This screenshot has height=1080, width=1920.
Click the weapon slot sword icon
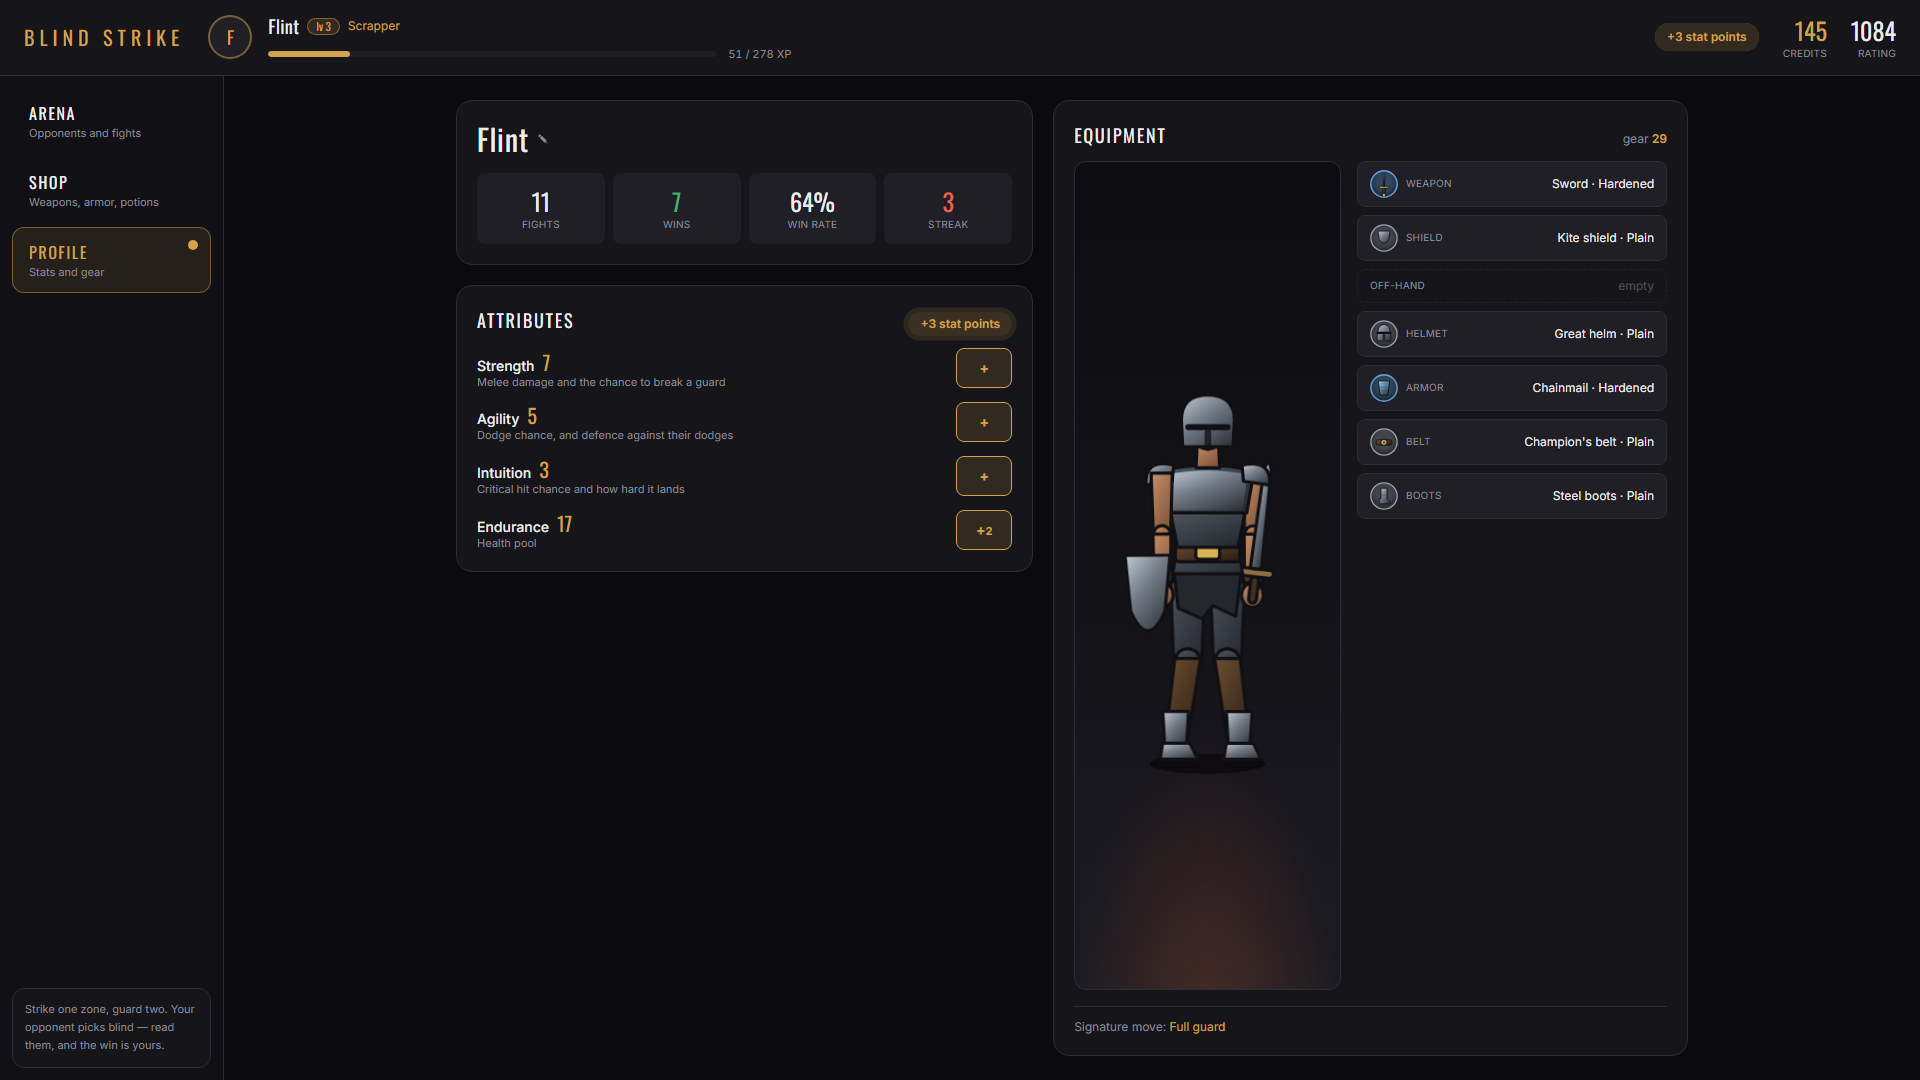pos(1384,184)
